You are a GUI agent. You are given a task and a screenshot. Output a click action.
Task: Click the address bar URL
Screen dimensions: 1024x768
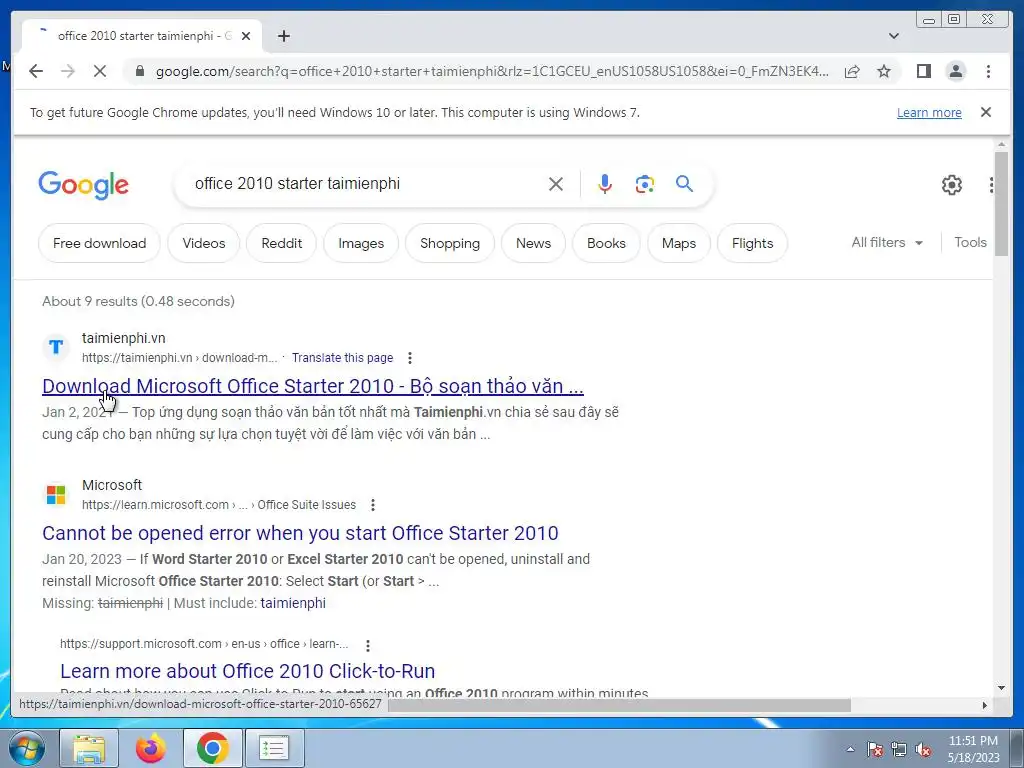(492, 71)
